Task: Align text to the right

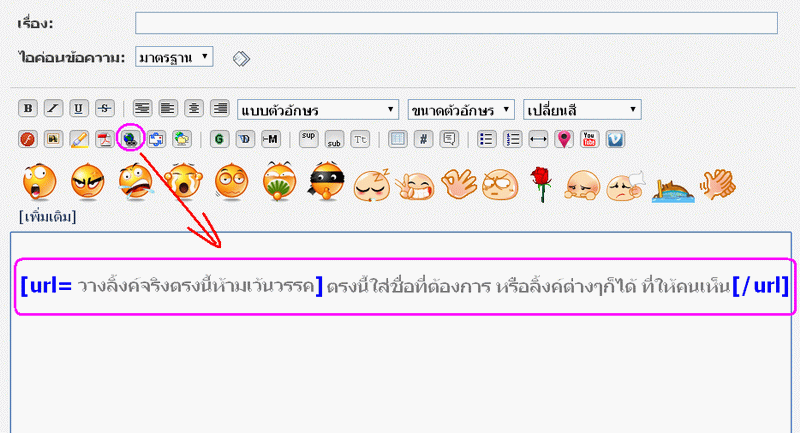Action: coord(220,108)
